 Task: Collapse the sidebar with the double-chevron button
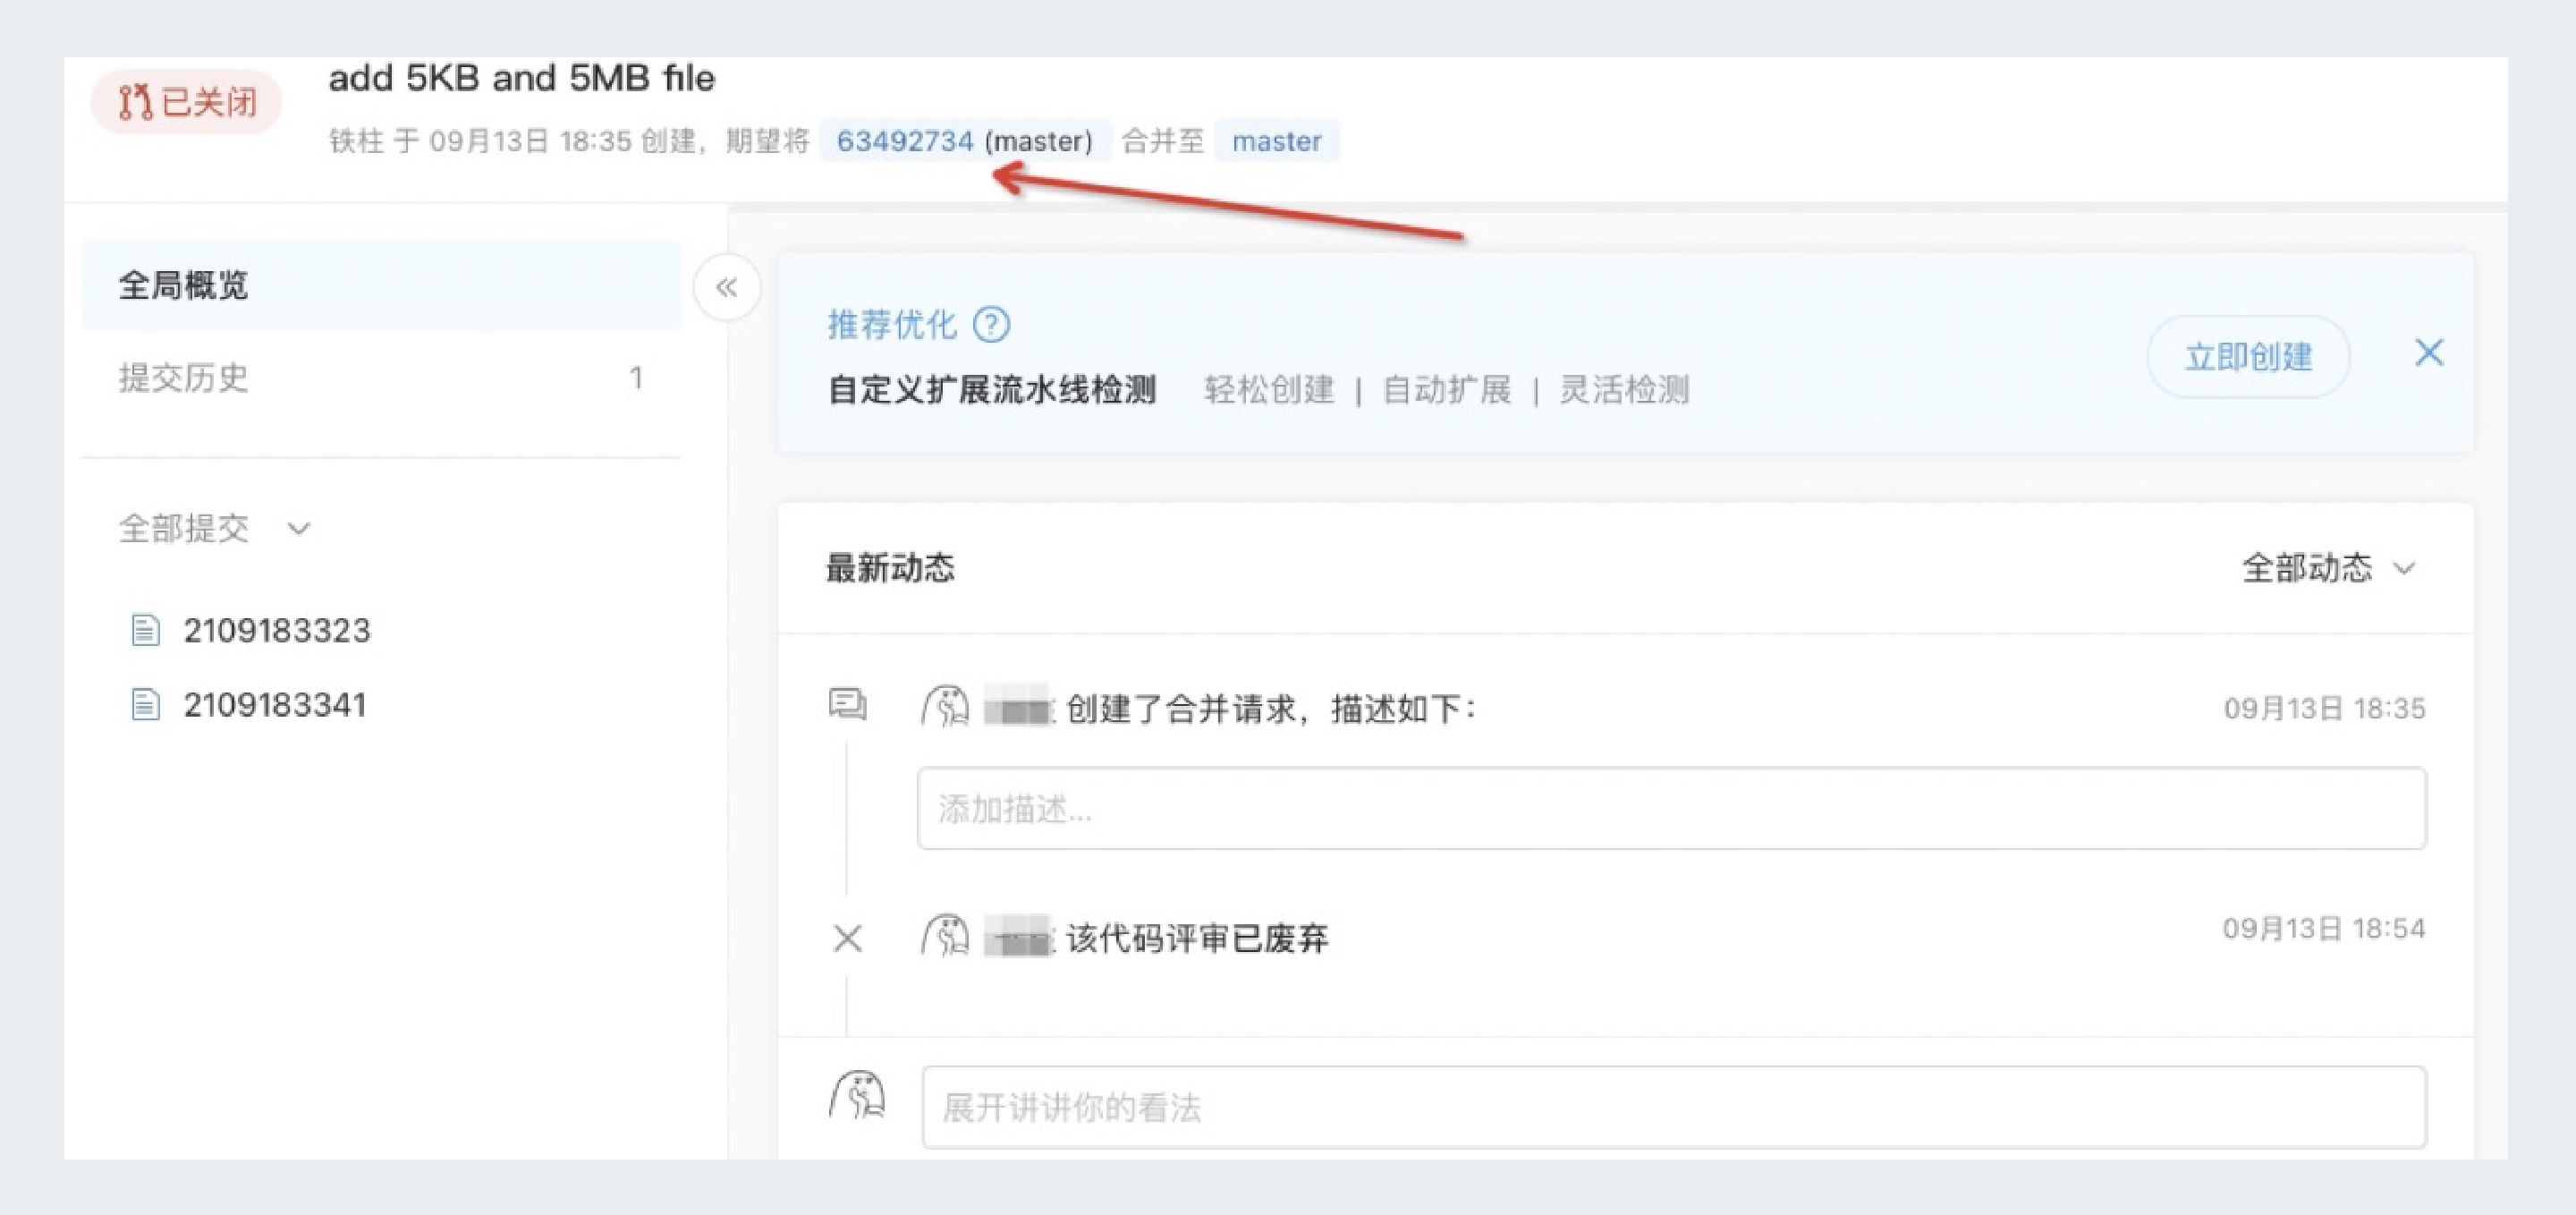[727, 288]
